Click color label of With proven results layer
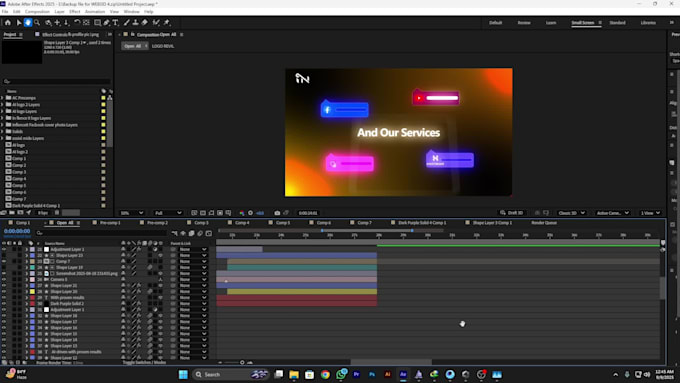Viewport: 680px width, 383px height. click(x=32, y=298)
